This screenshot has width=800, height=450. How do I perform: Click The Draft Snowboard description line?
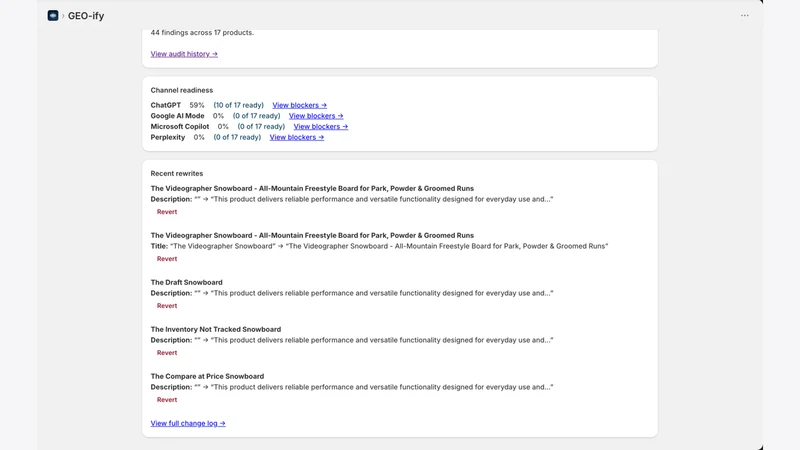click(352, 293)
